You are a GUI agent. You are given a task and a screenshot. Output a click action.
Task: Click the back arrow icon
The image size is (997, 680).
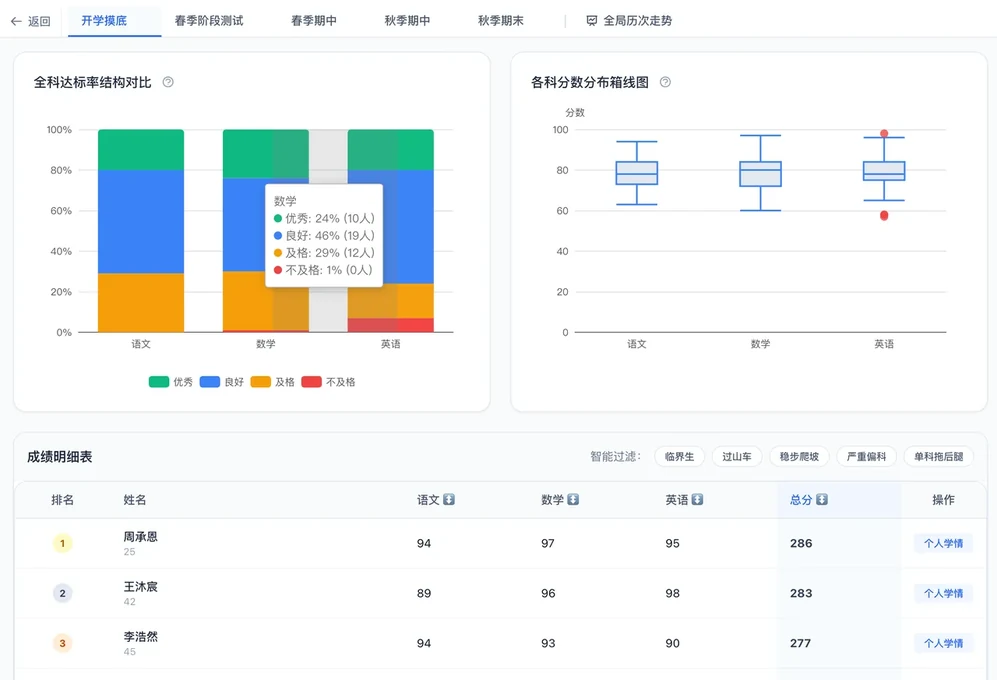[16, 21]
